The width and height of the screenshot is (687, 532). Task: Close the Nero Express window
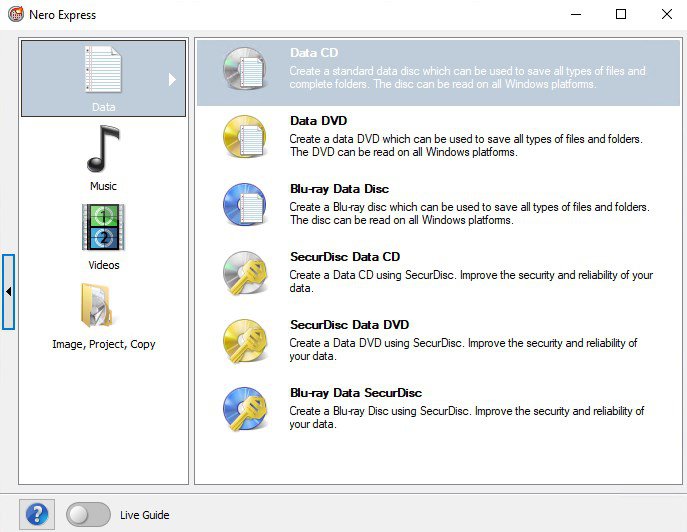click(x=667, y=14)
